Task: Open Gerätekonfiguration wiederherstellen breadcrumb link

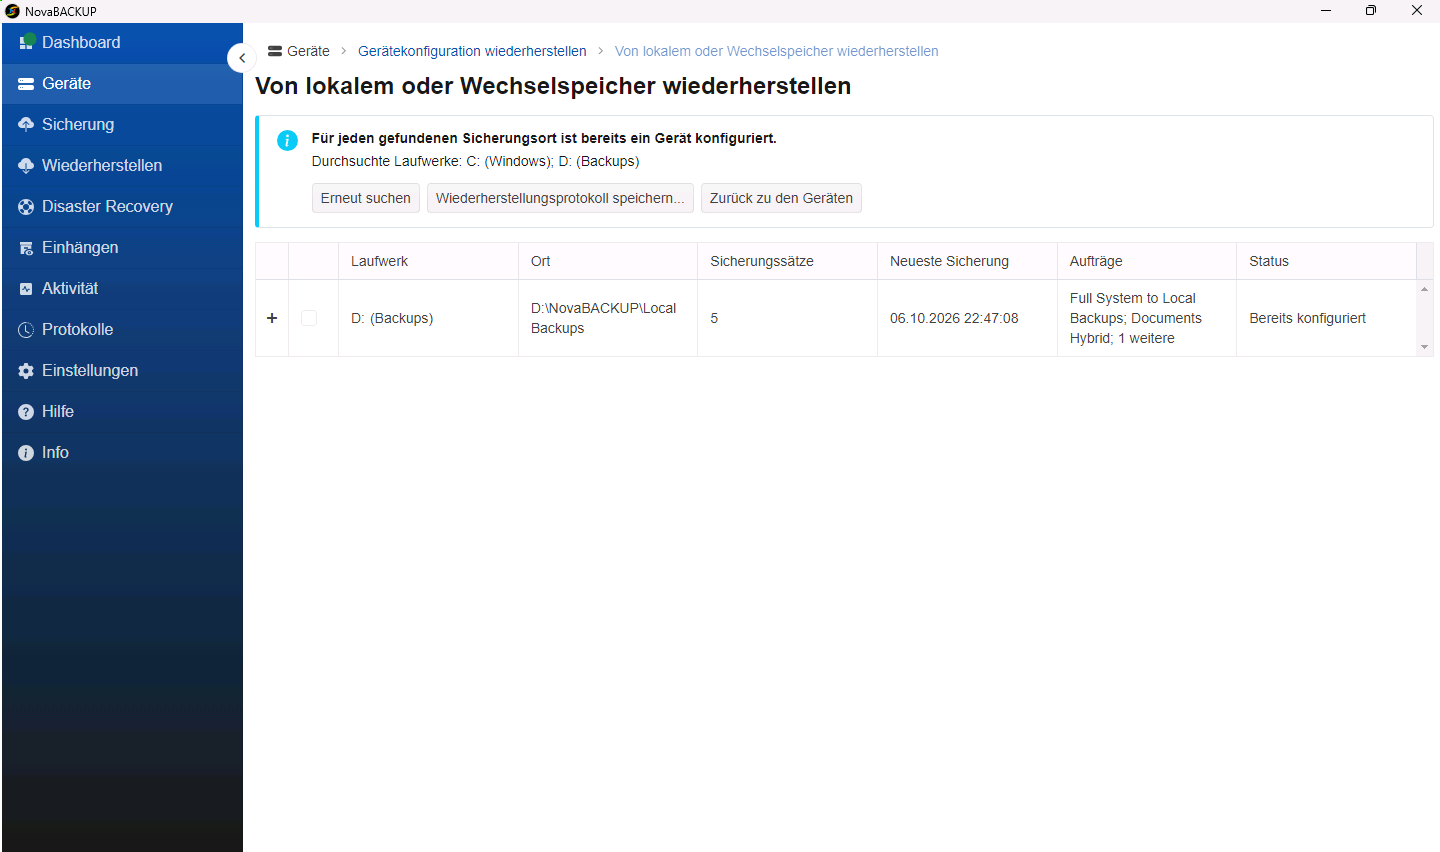Action: (x=472, y=51)
